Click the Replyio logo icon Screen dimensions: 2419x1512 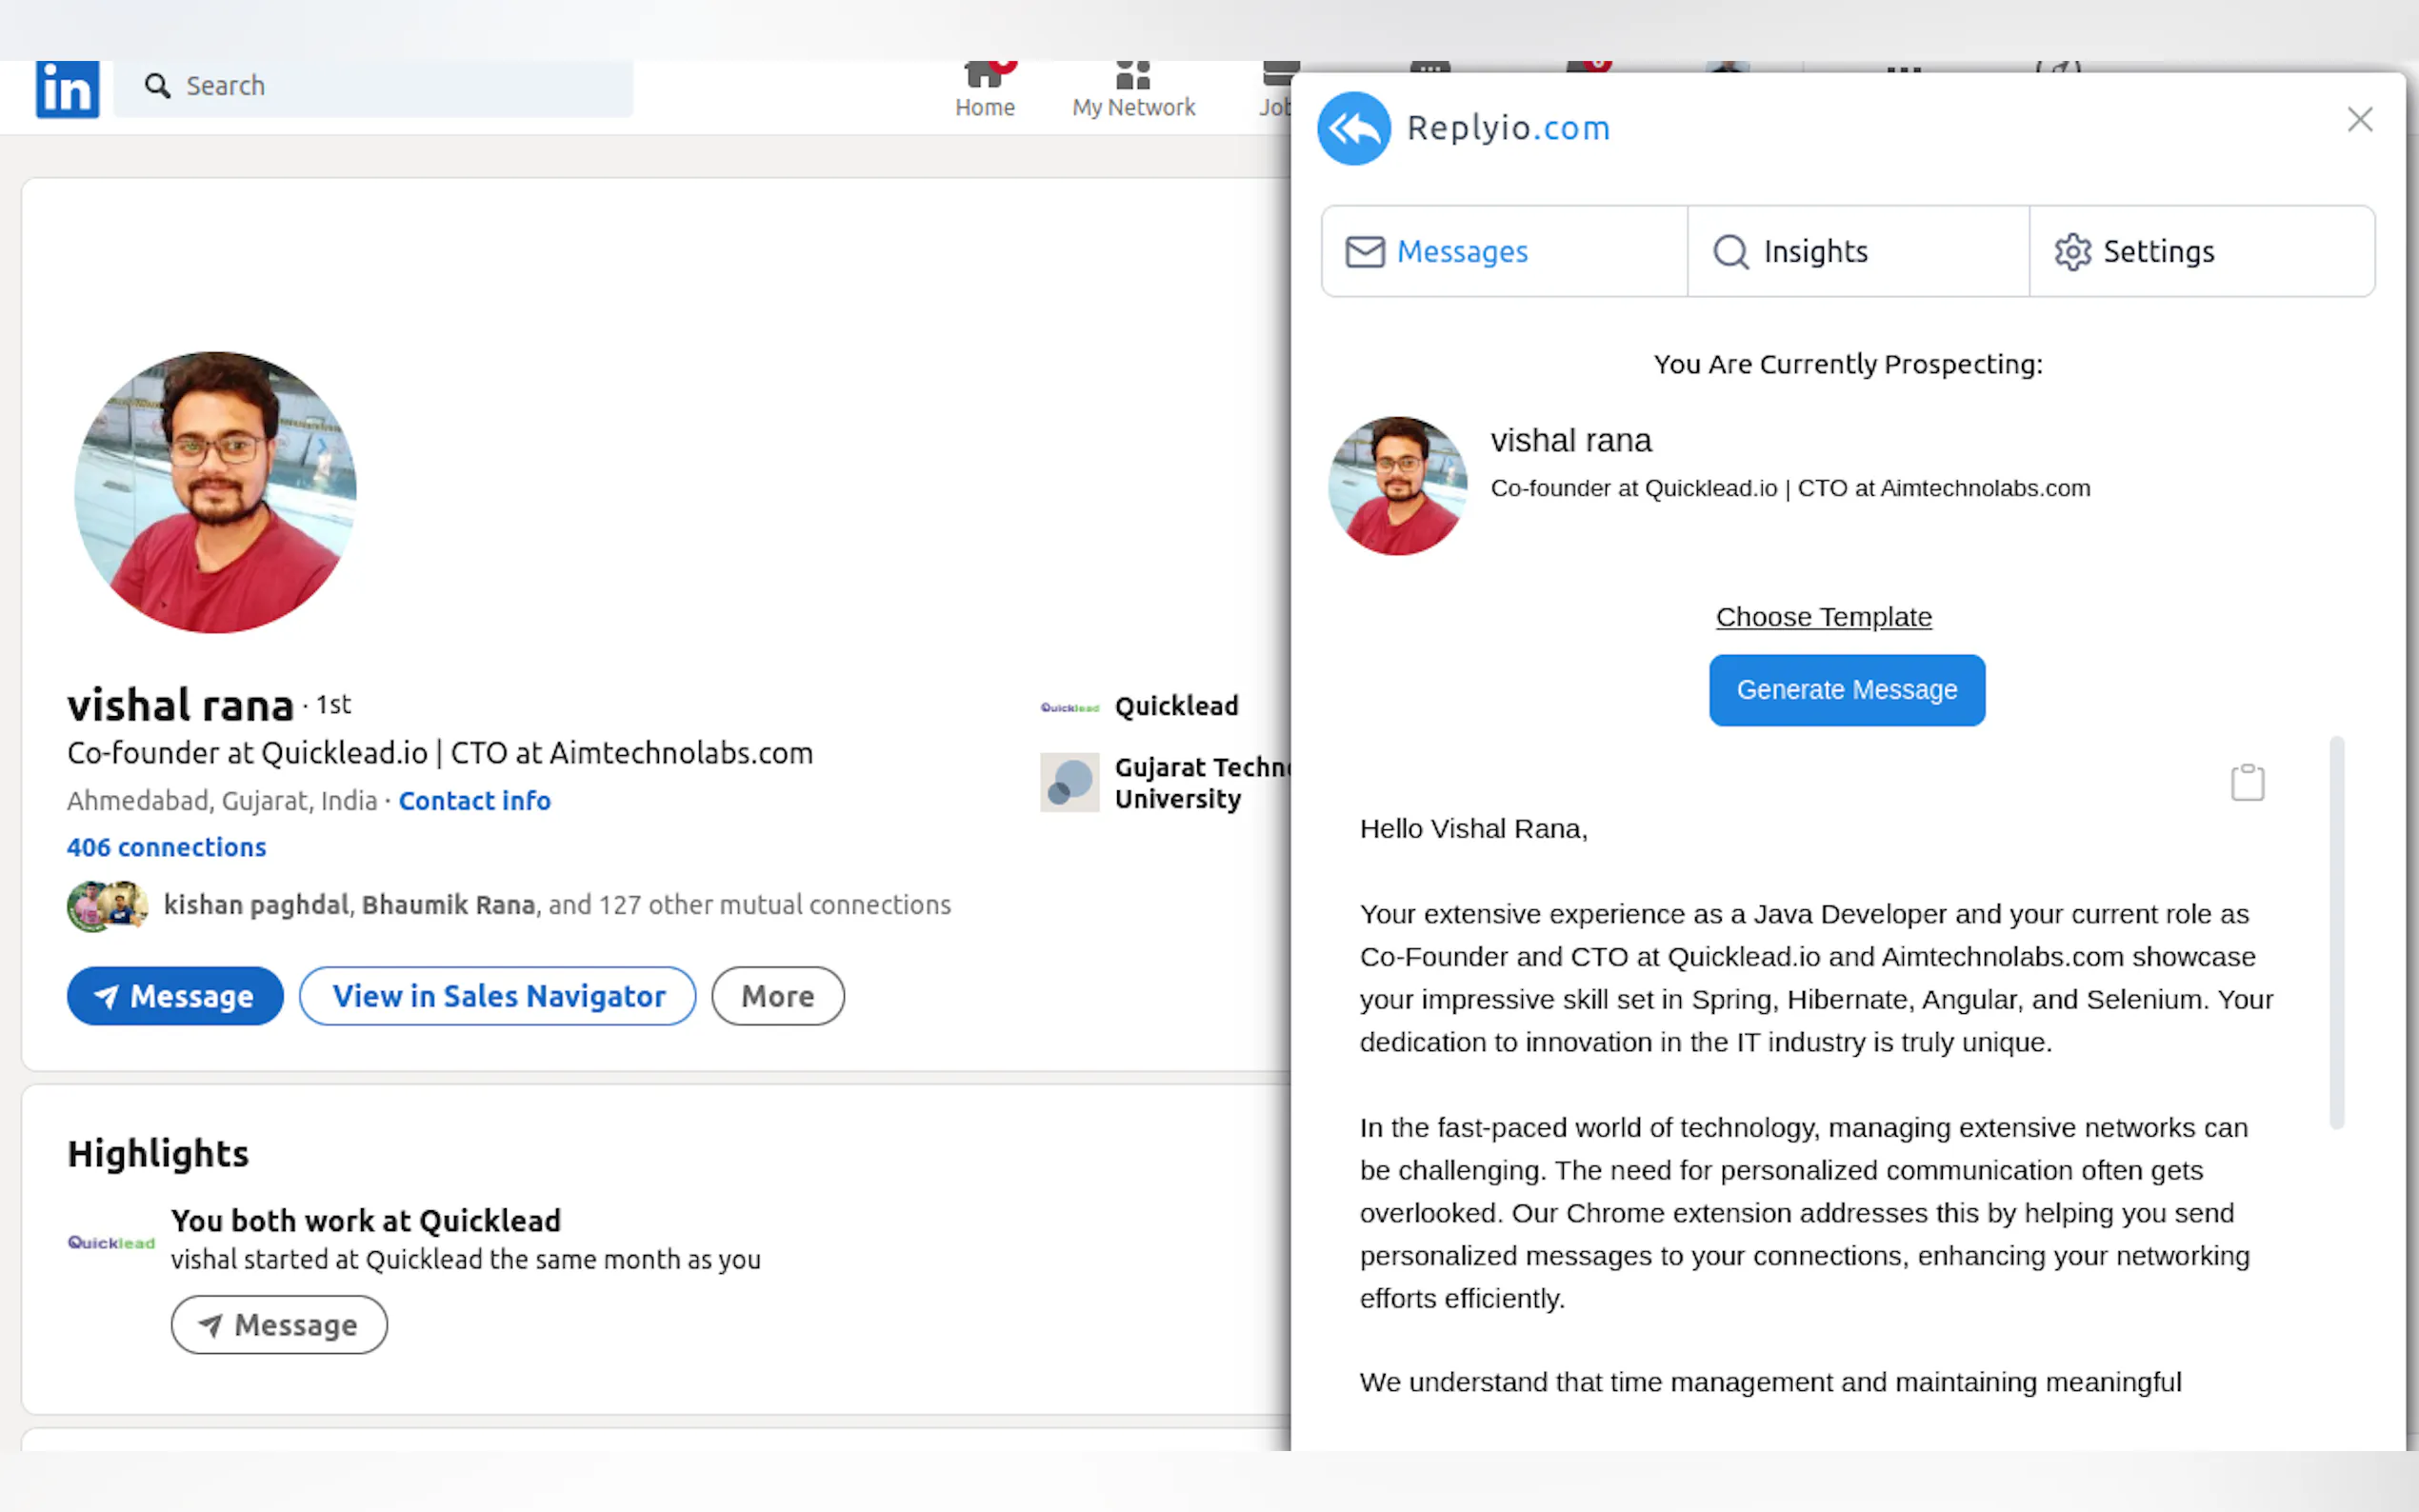click(1353, 128)
